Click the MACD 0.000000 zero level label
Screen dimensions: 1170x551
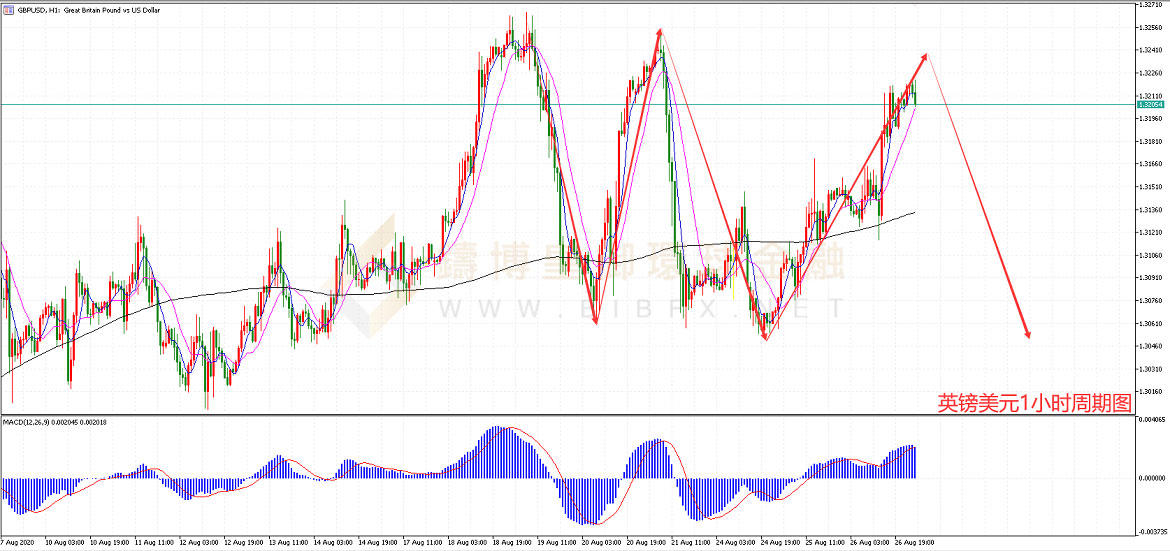[1150, 478]
